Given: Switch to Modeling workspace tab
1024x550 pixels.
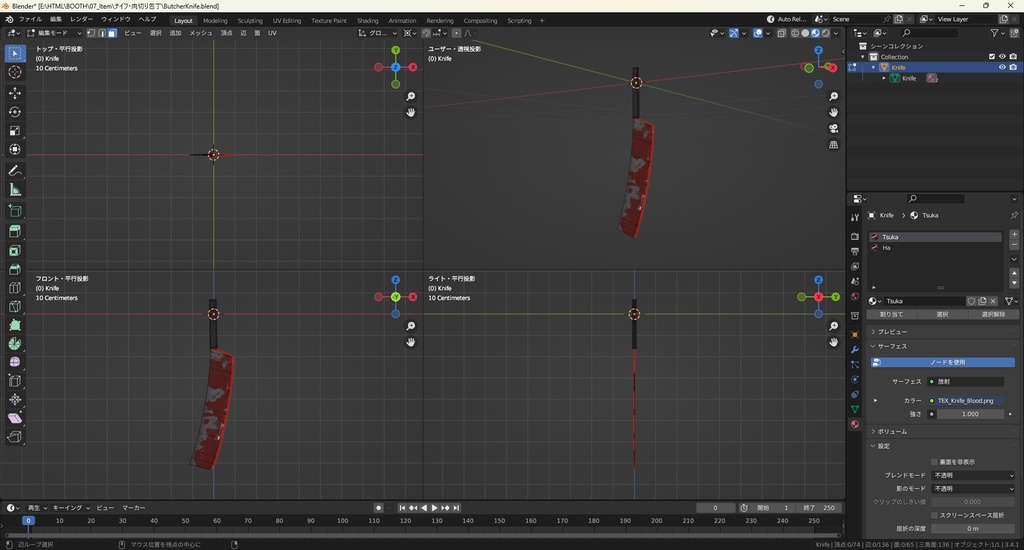Looking at the screenshot, I should [x=215, y=21].
